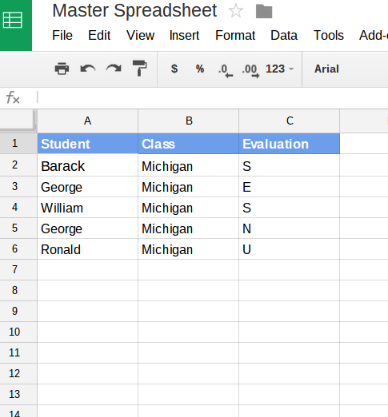Select evaluation S in Barack's row
388x417 pixels.
(289, 166)
